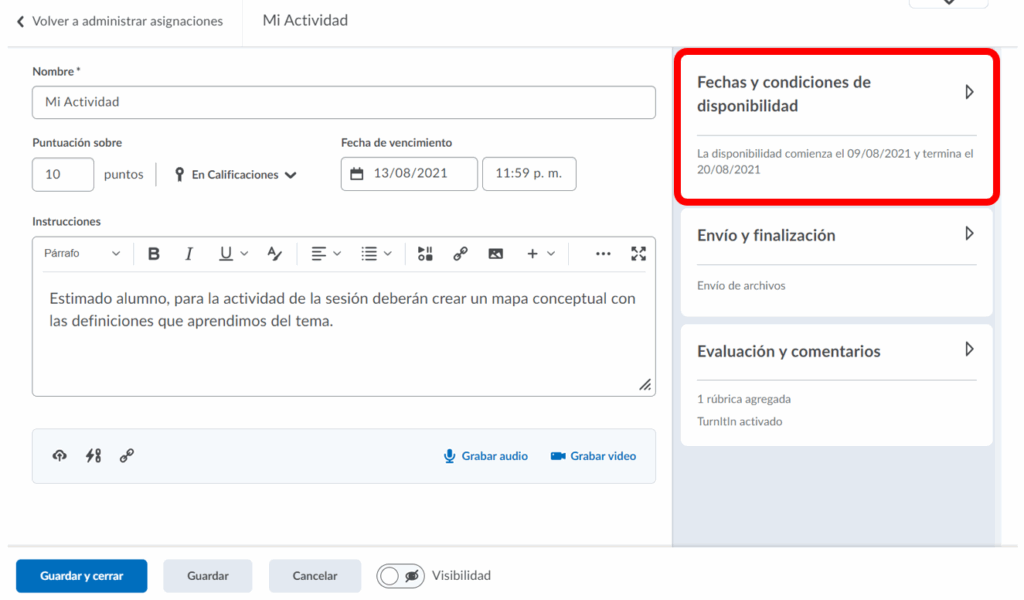The image size is (1024, 600).
Task: Click the Guardar y cerrar button
Action: (x=81, y=576)
